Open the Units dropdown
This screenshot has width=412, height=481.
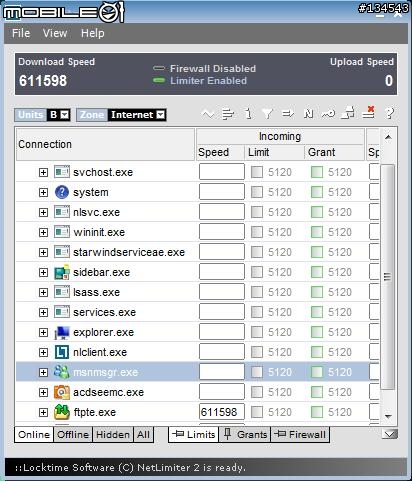pos(65,115)
